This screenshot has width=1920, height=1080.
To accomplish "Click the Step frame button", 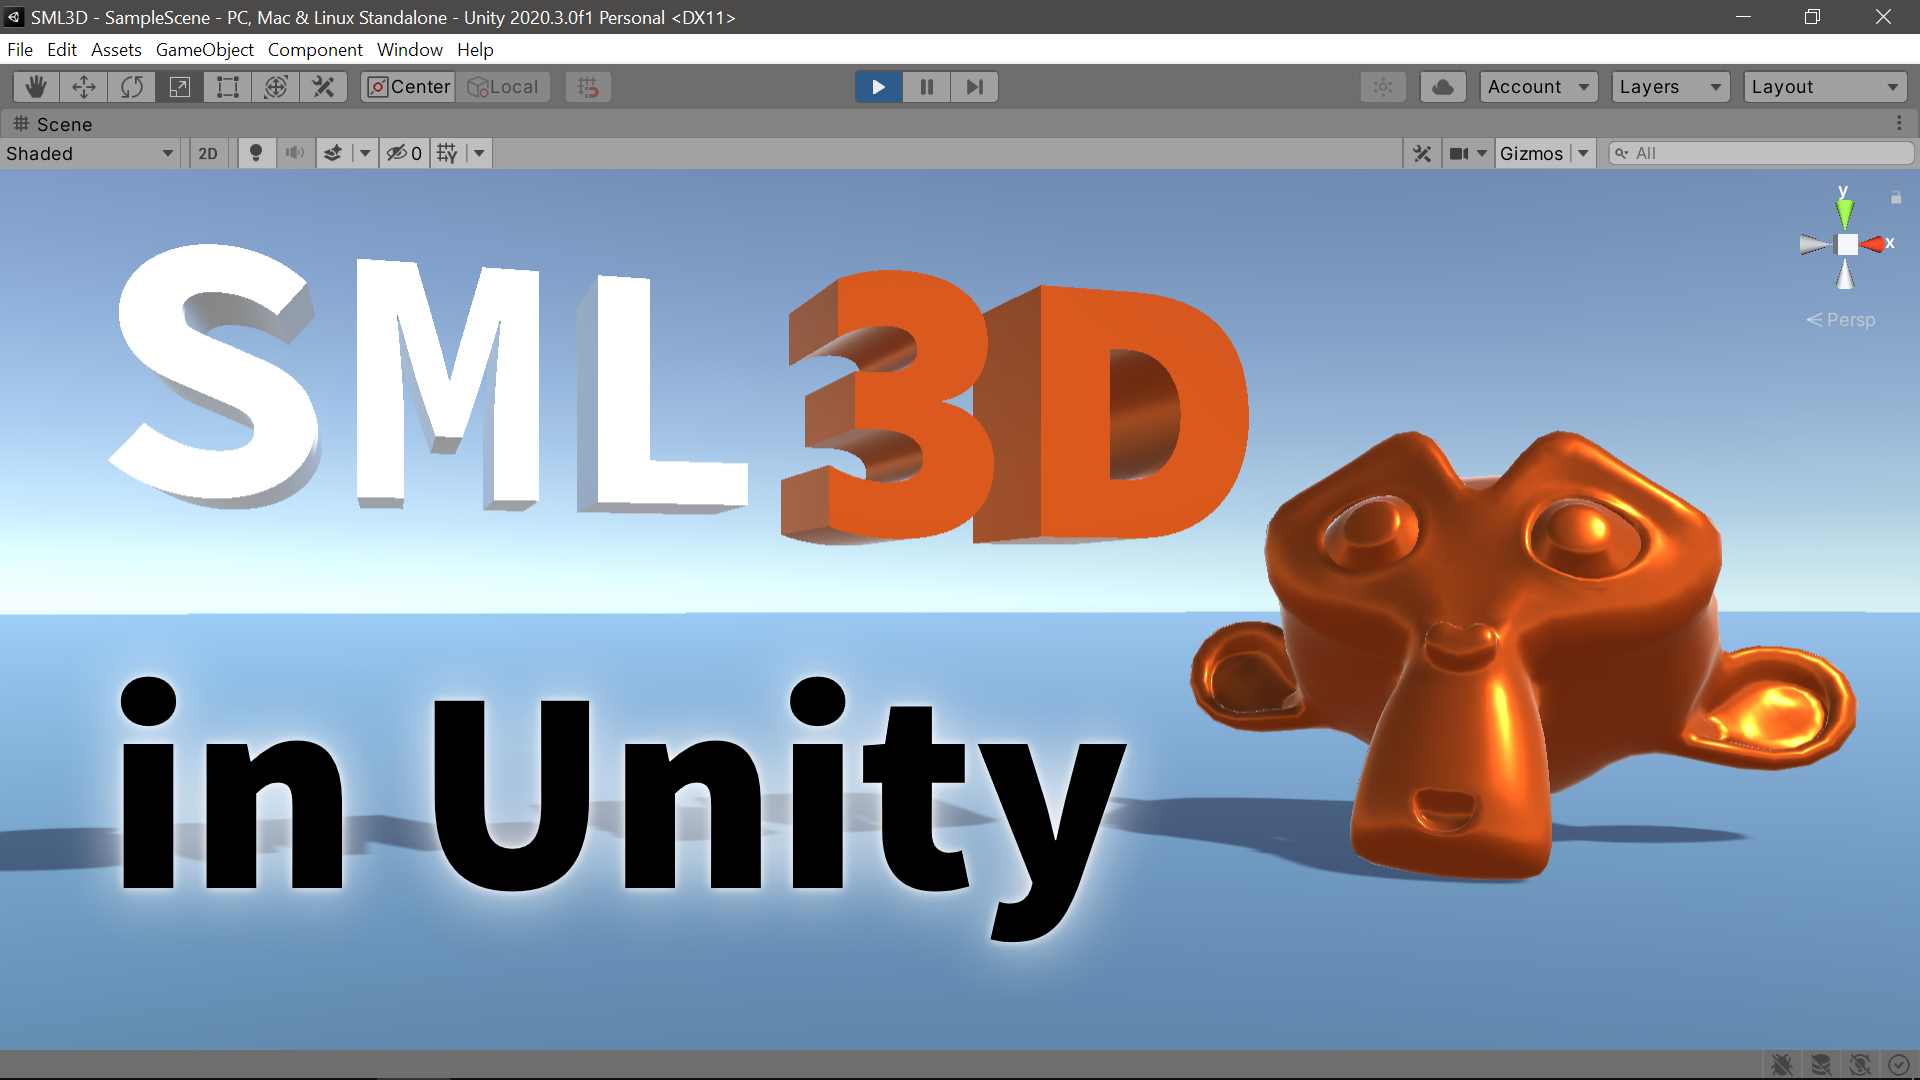I will [974, 87].
